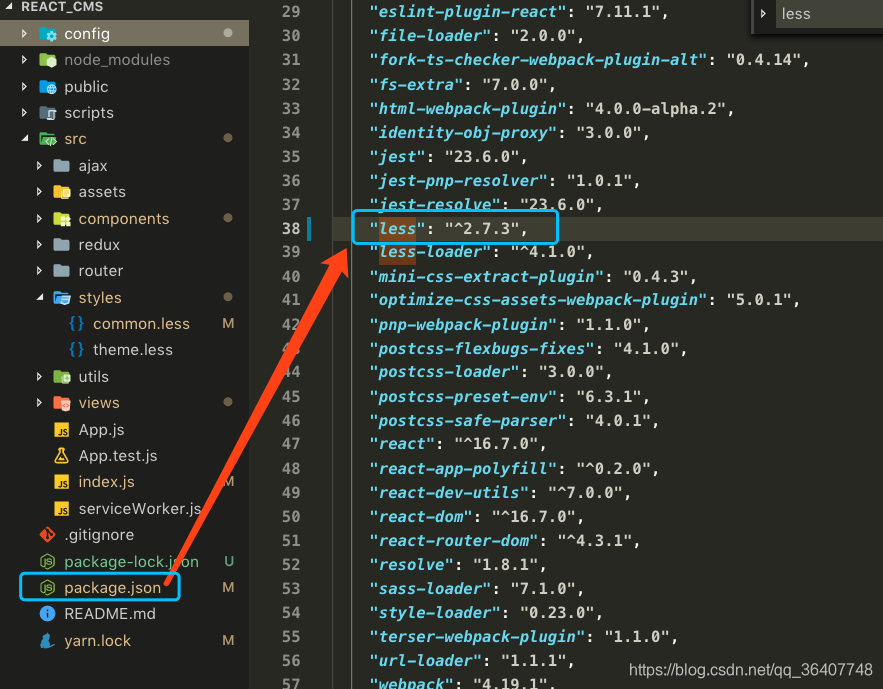
Task: Click the info icon of README.md
Action: pos(48,614)
